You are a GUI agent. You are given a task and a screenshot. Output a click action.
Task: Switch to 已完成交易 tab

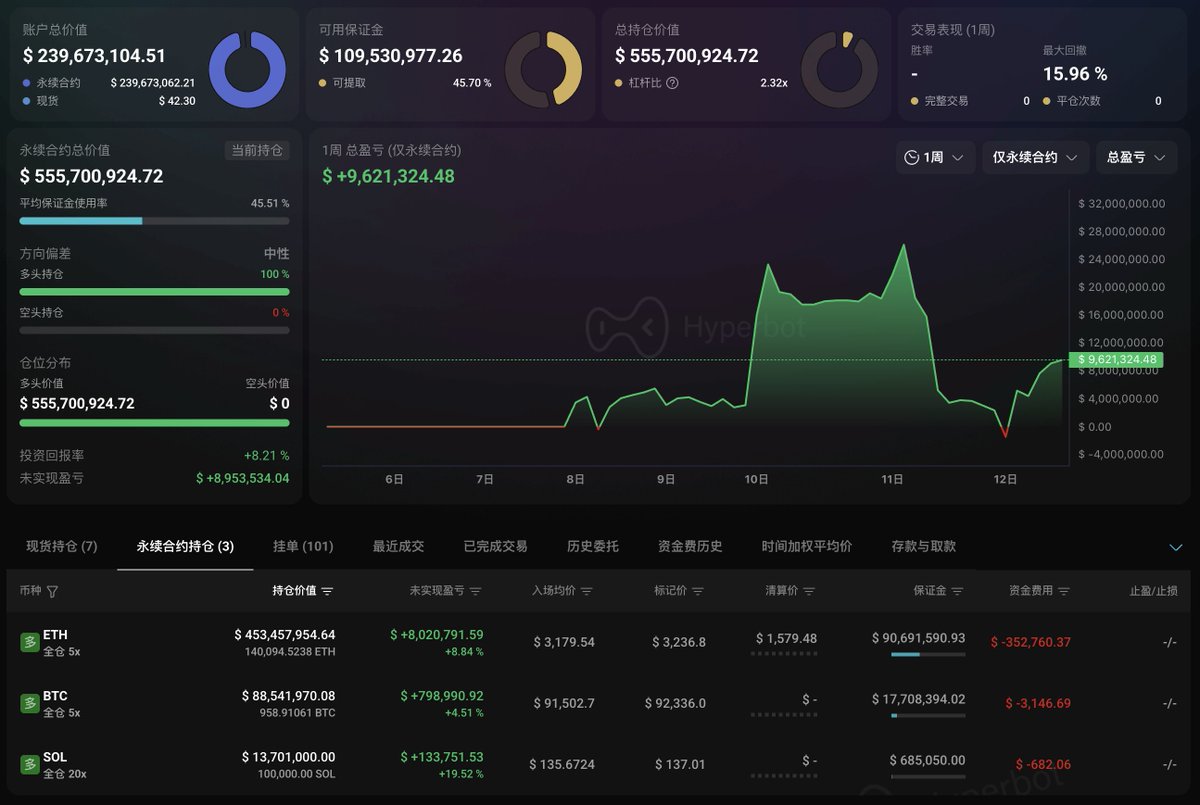point(495,546)
